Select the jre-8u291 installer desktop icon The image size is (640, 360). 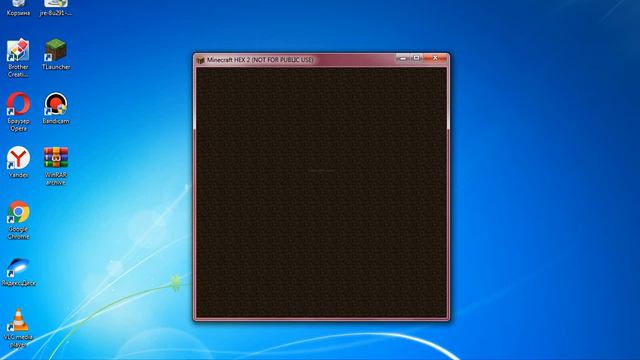point(56,8)
